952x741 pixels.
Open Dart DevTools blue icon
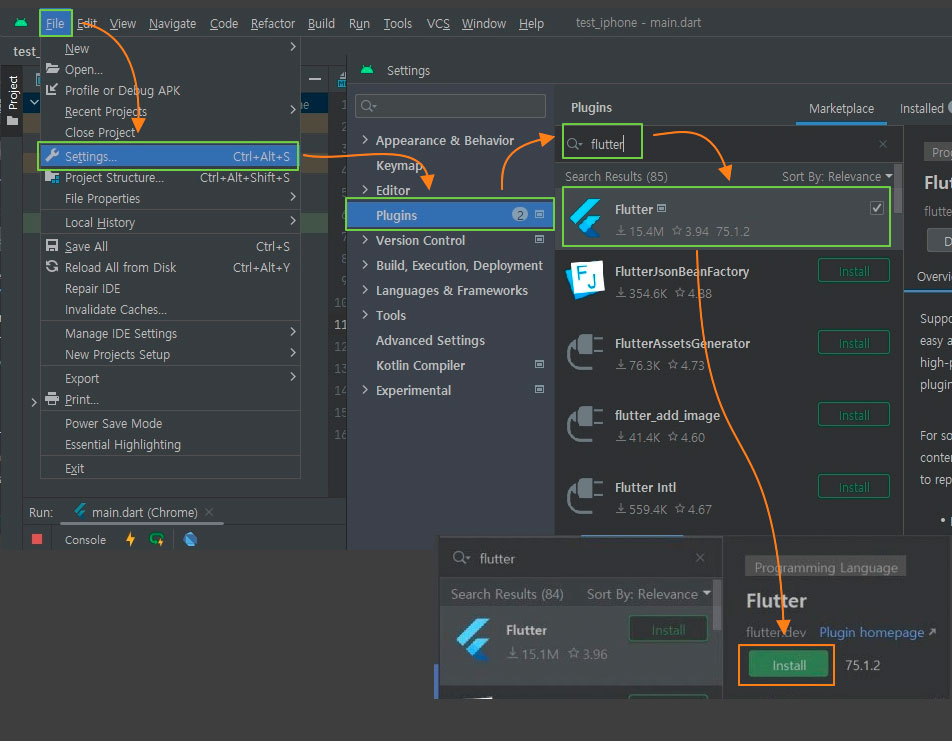point(190,539)
